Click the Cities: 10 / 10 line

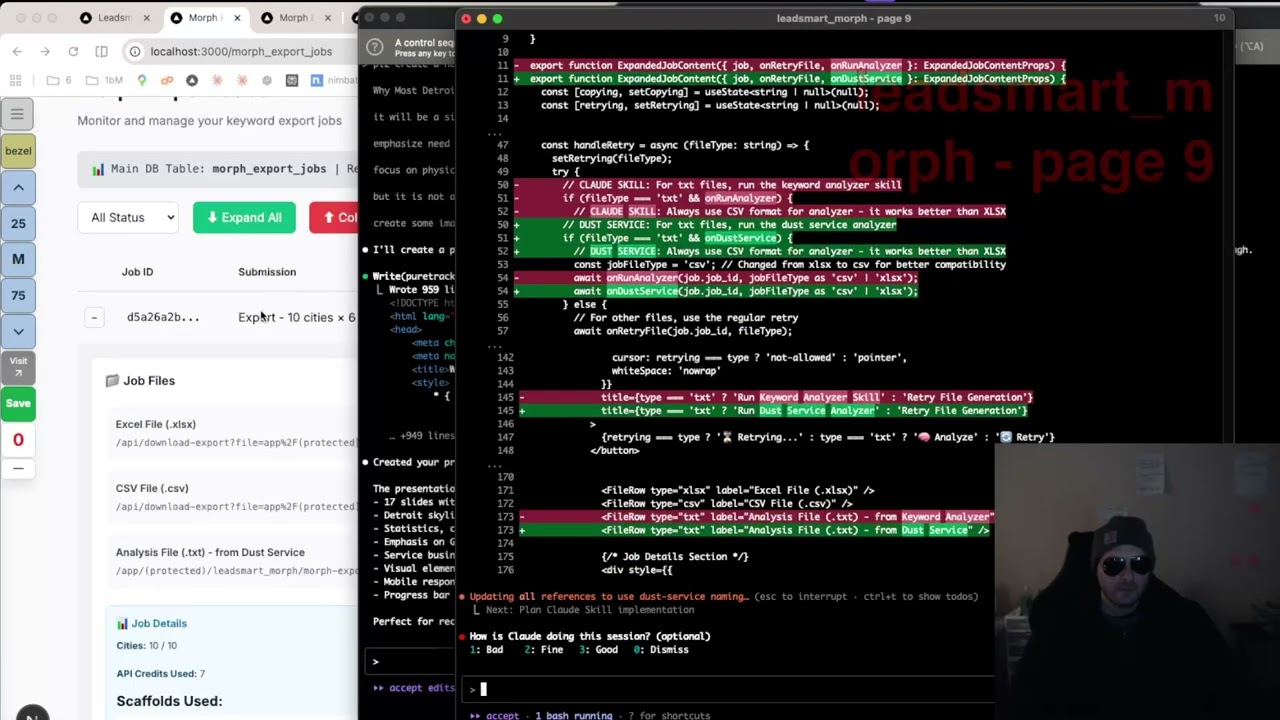coord(146,646)
